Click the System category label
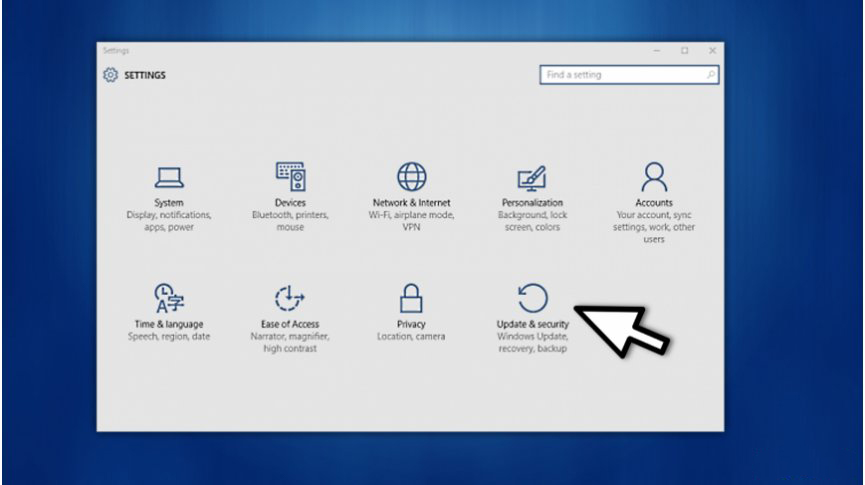 [x=169, y=202]
